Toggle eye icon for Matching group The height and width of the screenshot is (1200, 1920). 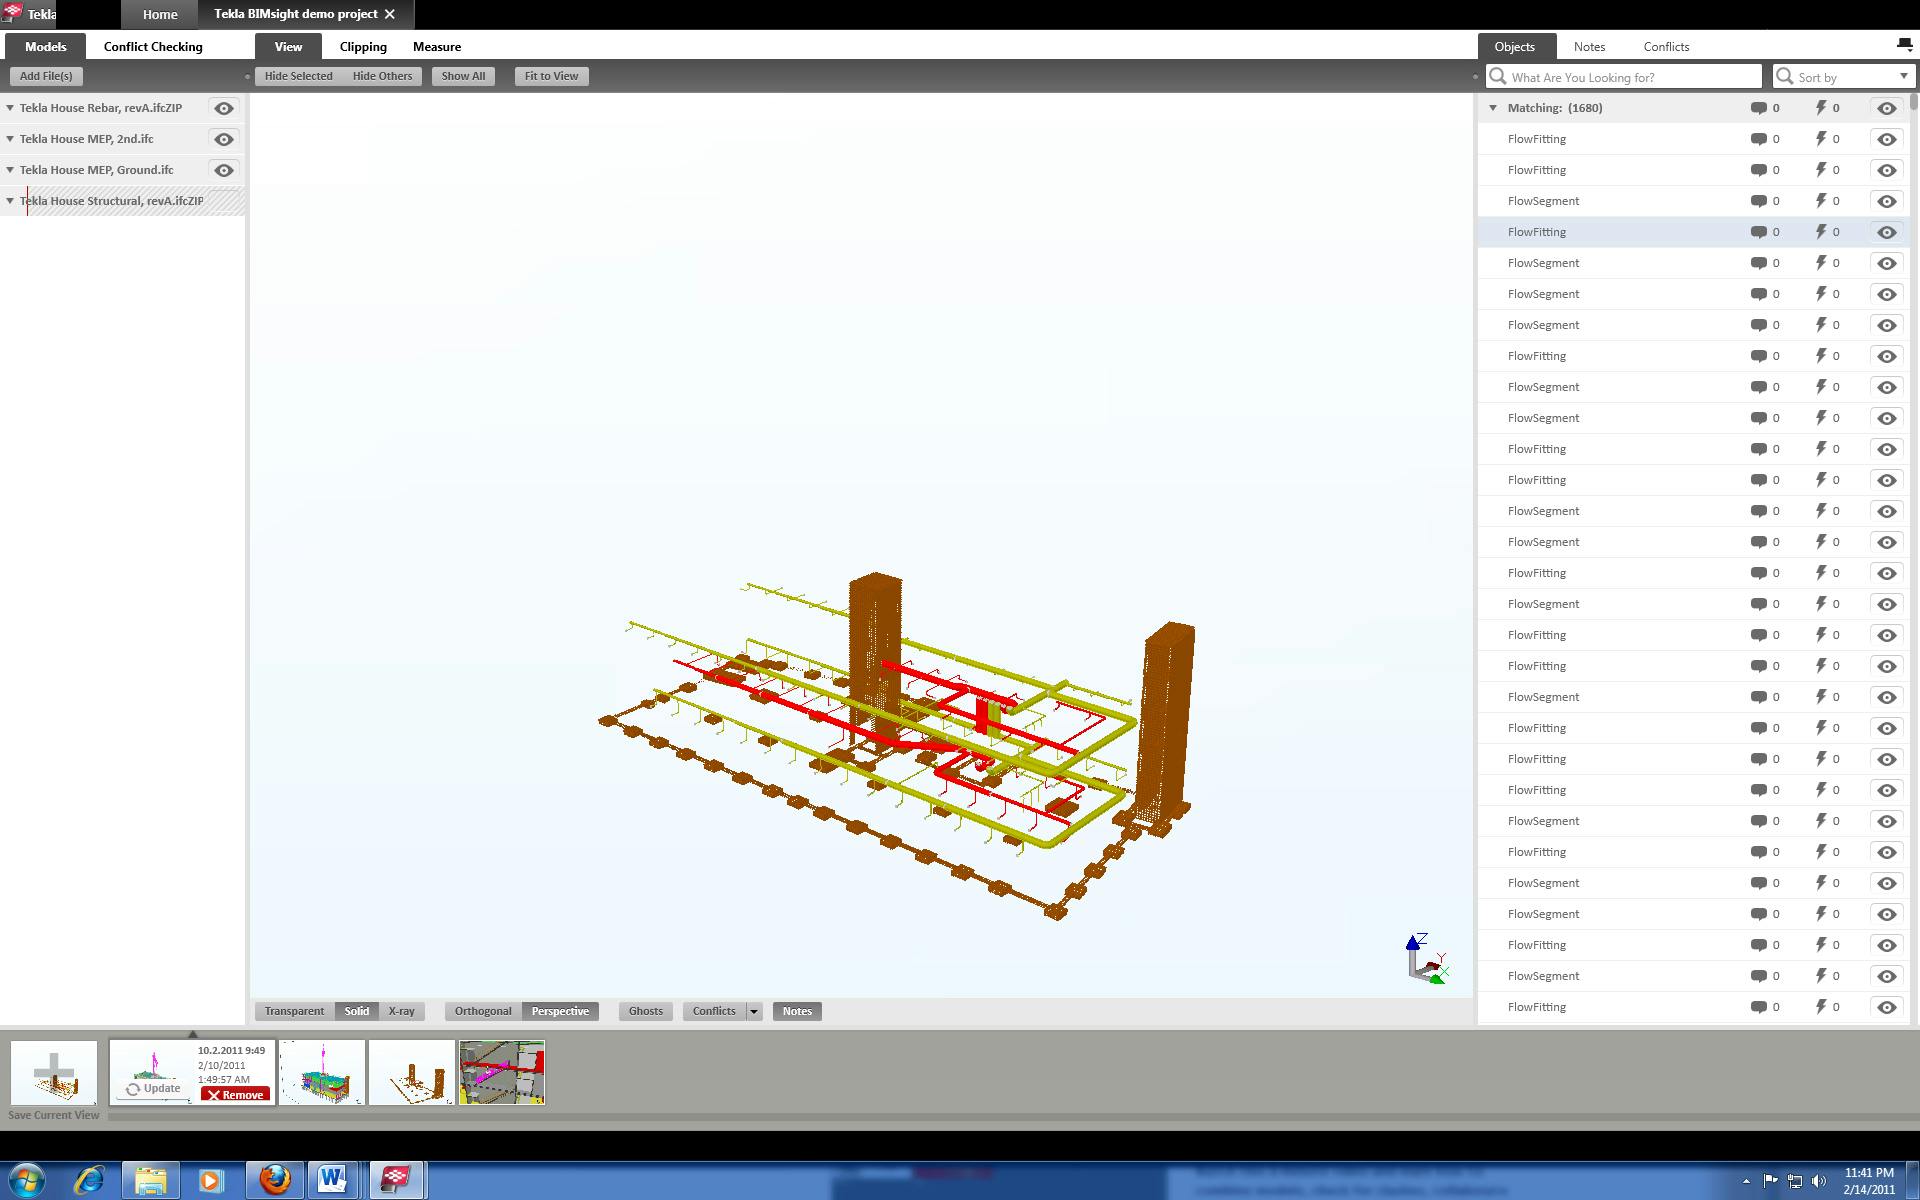tap(1886, 108)
